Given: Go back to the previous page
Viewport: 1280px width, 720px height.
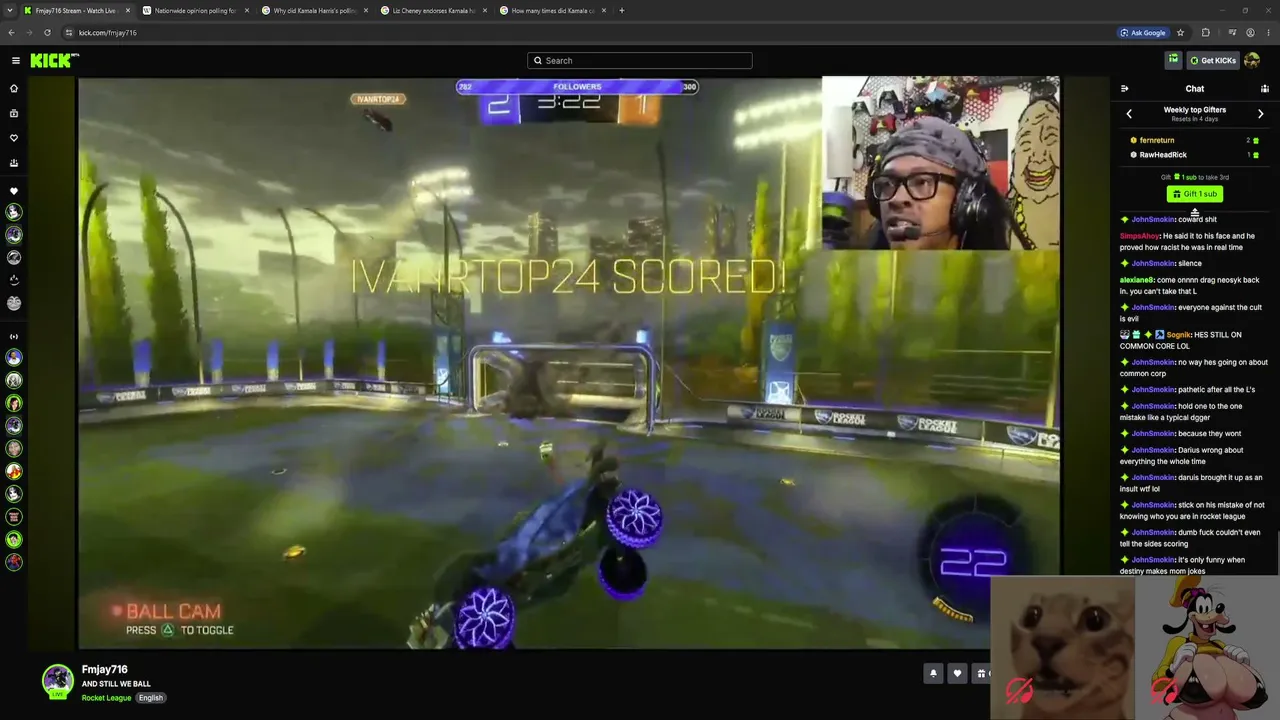Looking at the screenshot, I should pyautogui.click(x=11, y=32).
